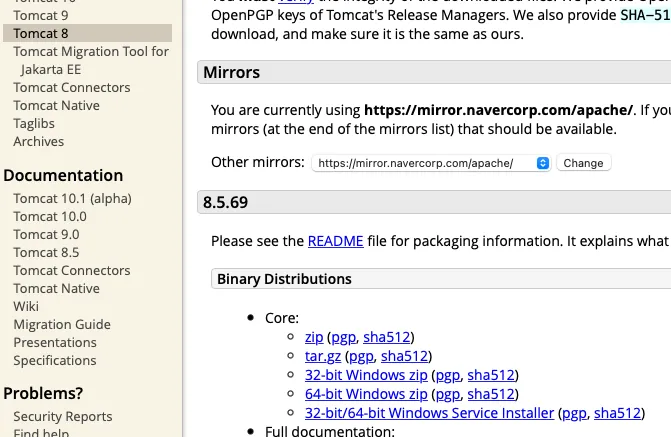Open Security Reports page
The height and width of the screenshot is (437, 671).
63,416
